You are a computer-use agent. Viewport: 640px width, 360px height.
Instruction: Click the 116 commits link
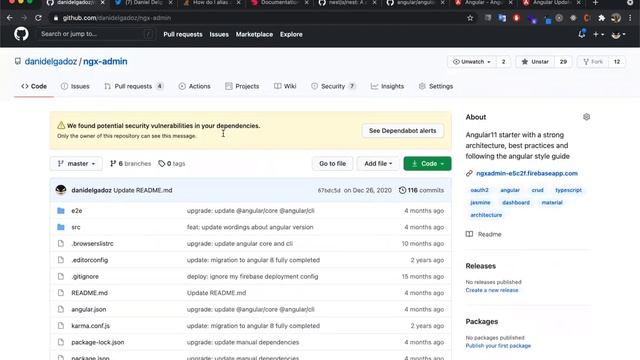422,190
